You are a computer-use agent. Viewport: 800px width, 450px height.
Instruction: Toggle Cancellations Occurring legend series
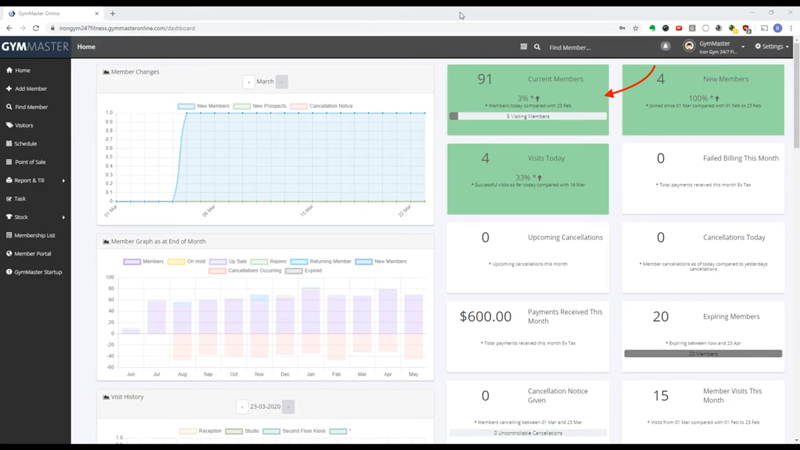click(245, 270)
